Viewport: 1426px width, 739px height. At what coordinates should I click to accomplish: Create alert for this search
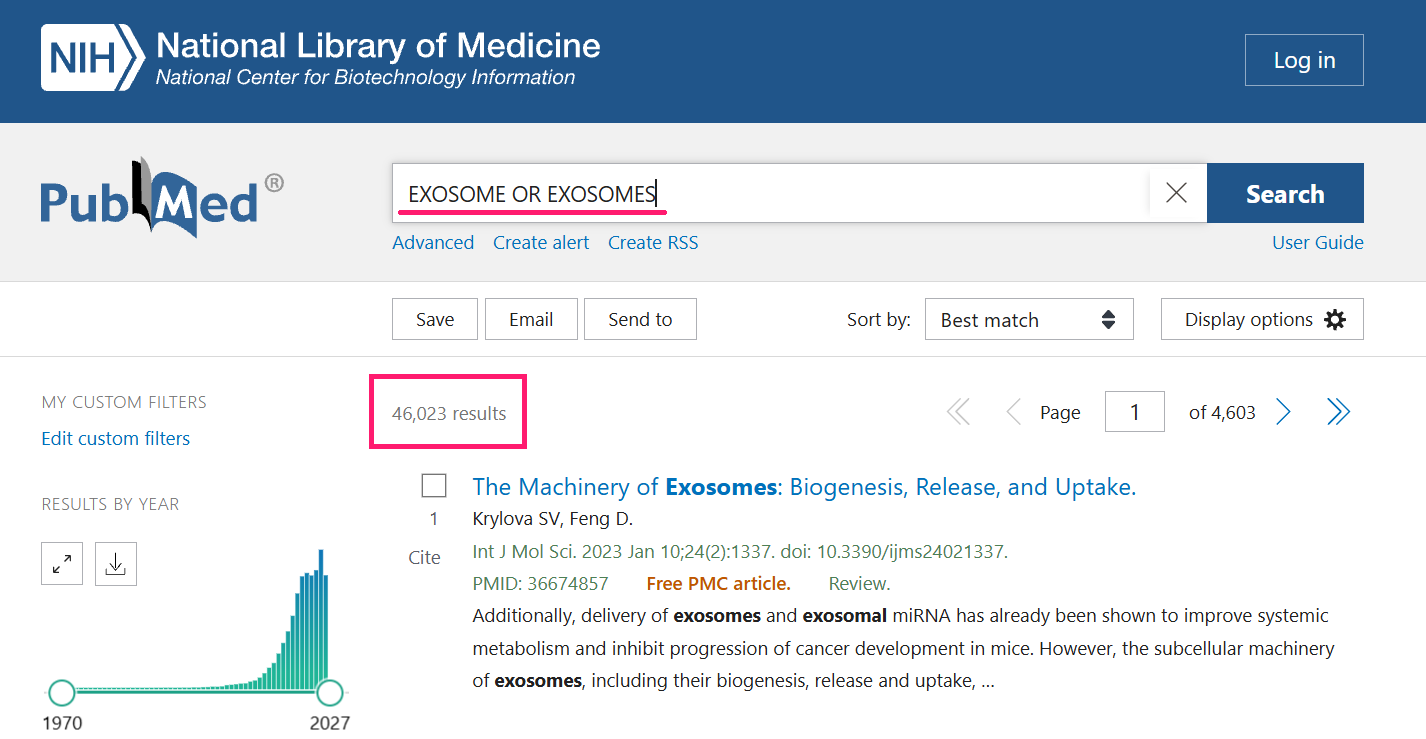(541, 243)
